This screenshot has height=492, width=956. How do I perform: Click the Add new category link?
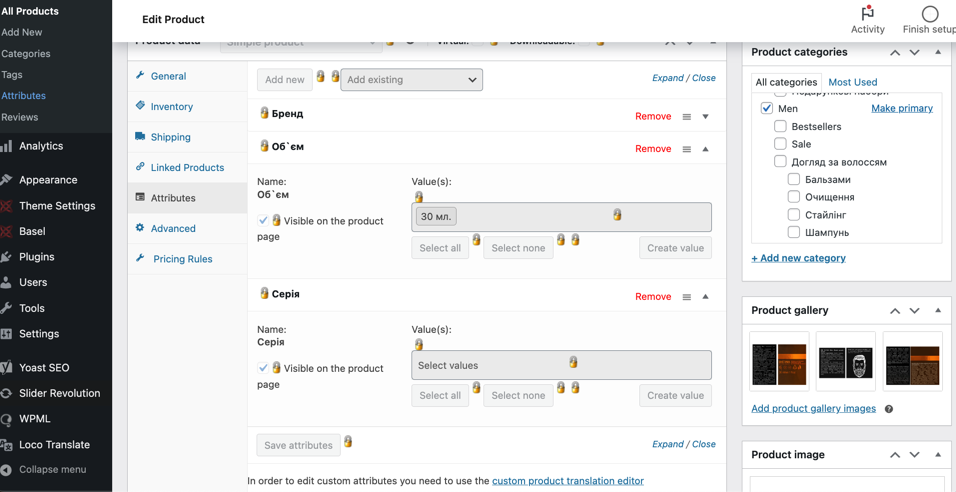pyautogui.click(x=798, y=258)
